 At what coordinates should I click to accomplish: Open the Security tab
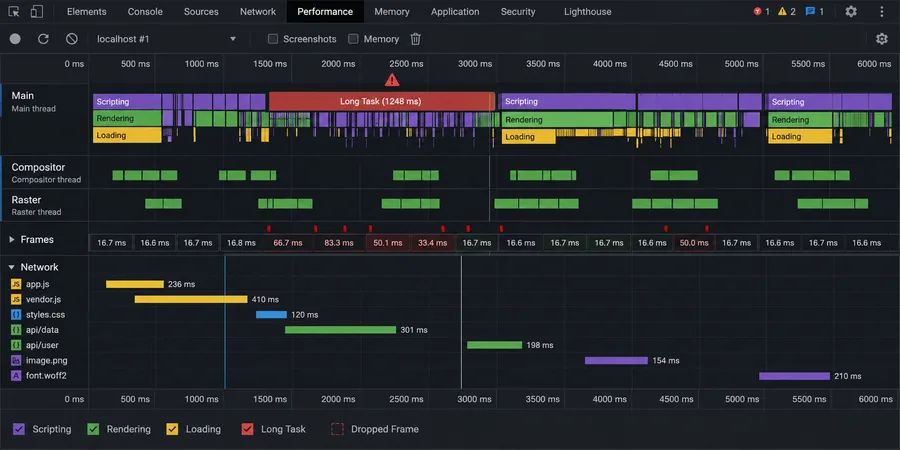point(518,11)
